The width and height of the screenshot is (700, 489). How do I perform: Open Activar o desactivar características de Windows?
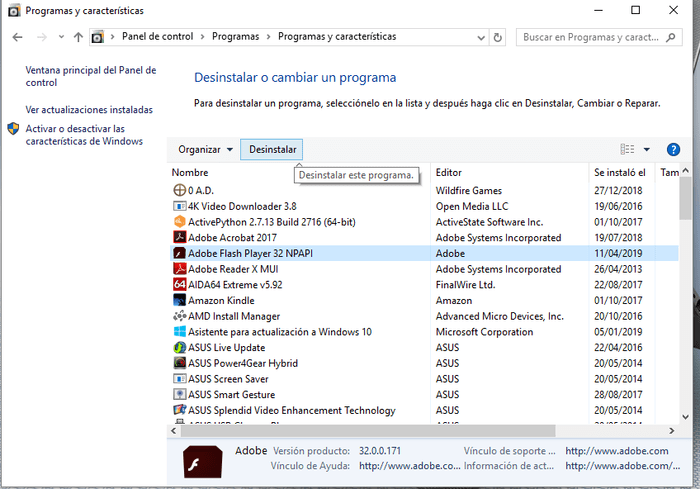coord(84,135)
